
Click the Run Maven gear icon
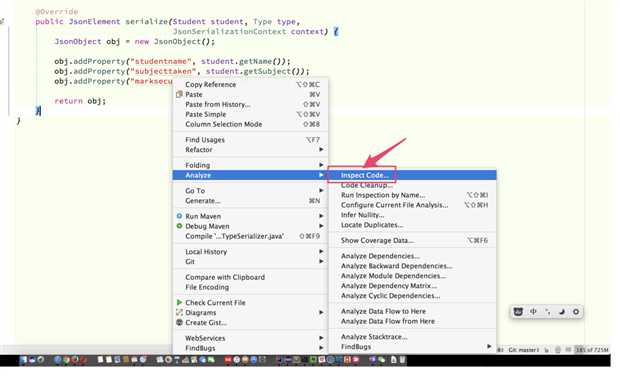click(x=179, y=216)
